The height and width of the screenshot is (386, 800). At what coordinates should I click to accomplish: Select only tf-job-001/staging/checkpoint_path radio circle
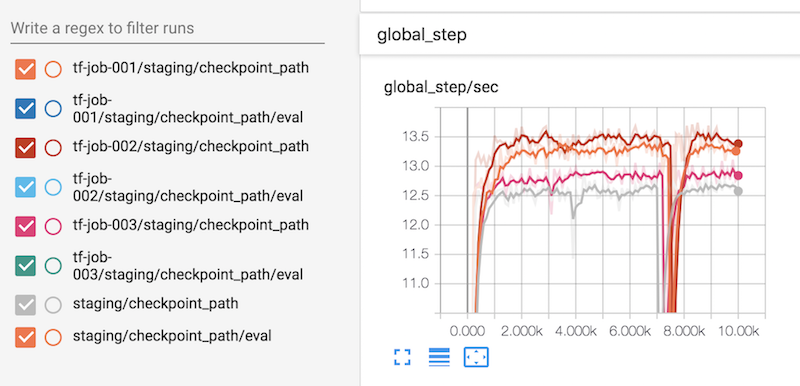(53, 69)
